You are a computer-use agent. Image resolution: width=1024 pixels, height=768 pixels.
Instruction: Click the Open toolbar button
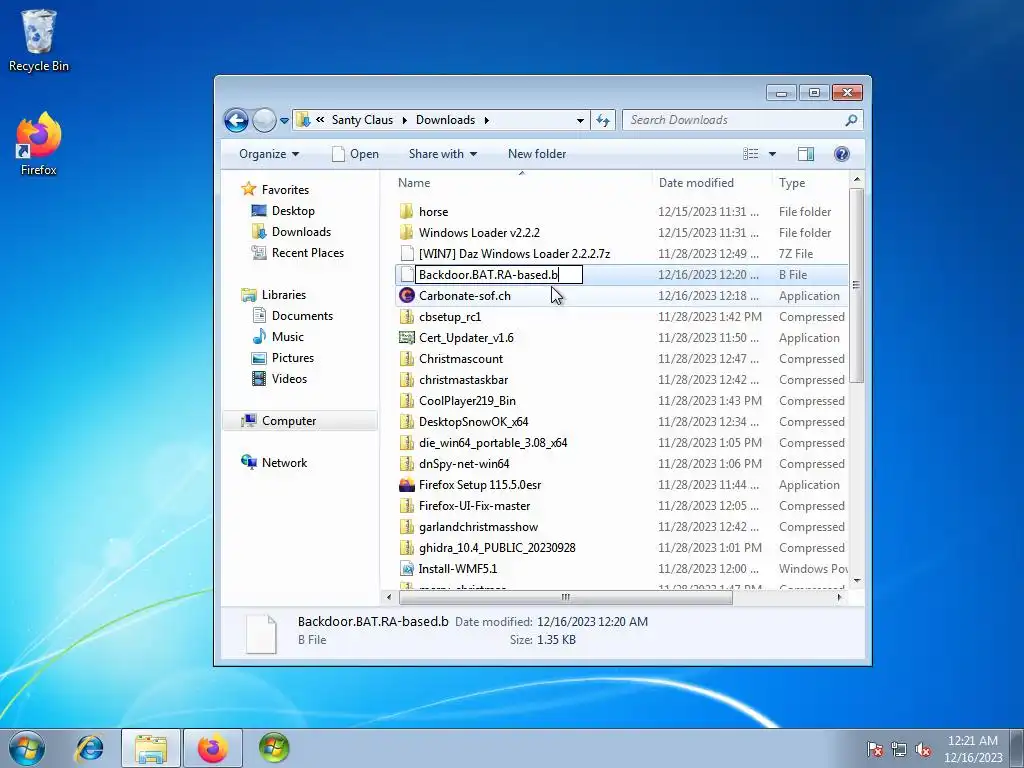355,154
